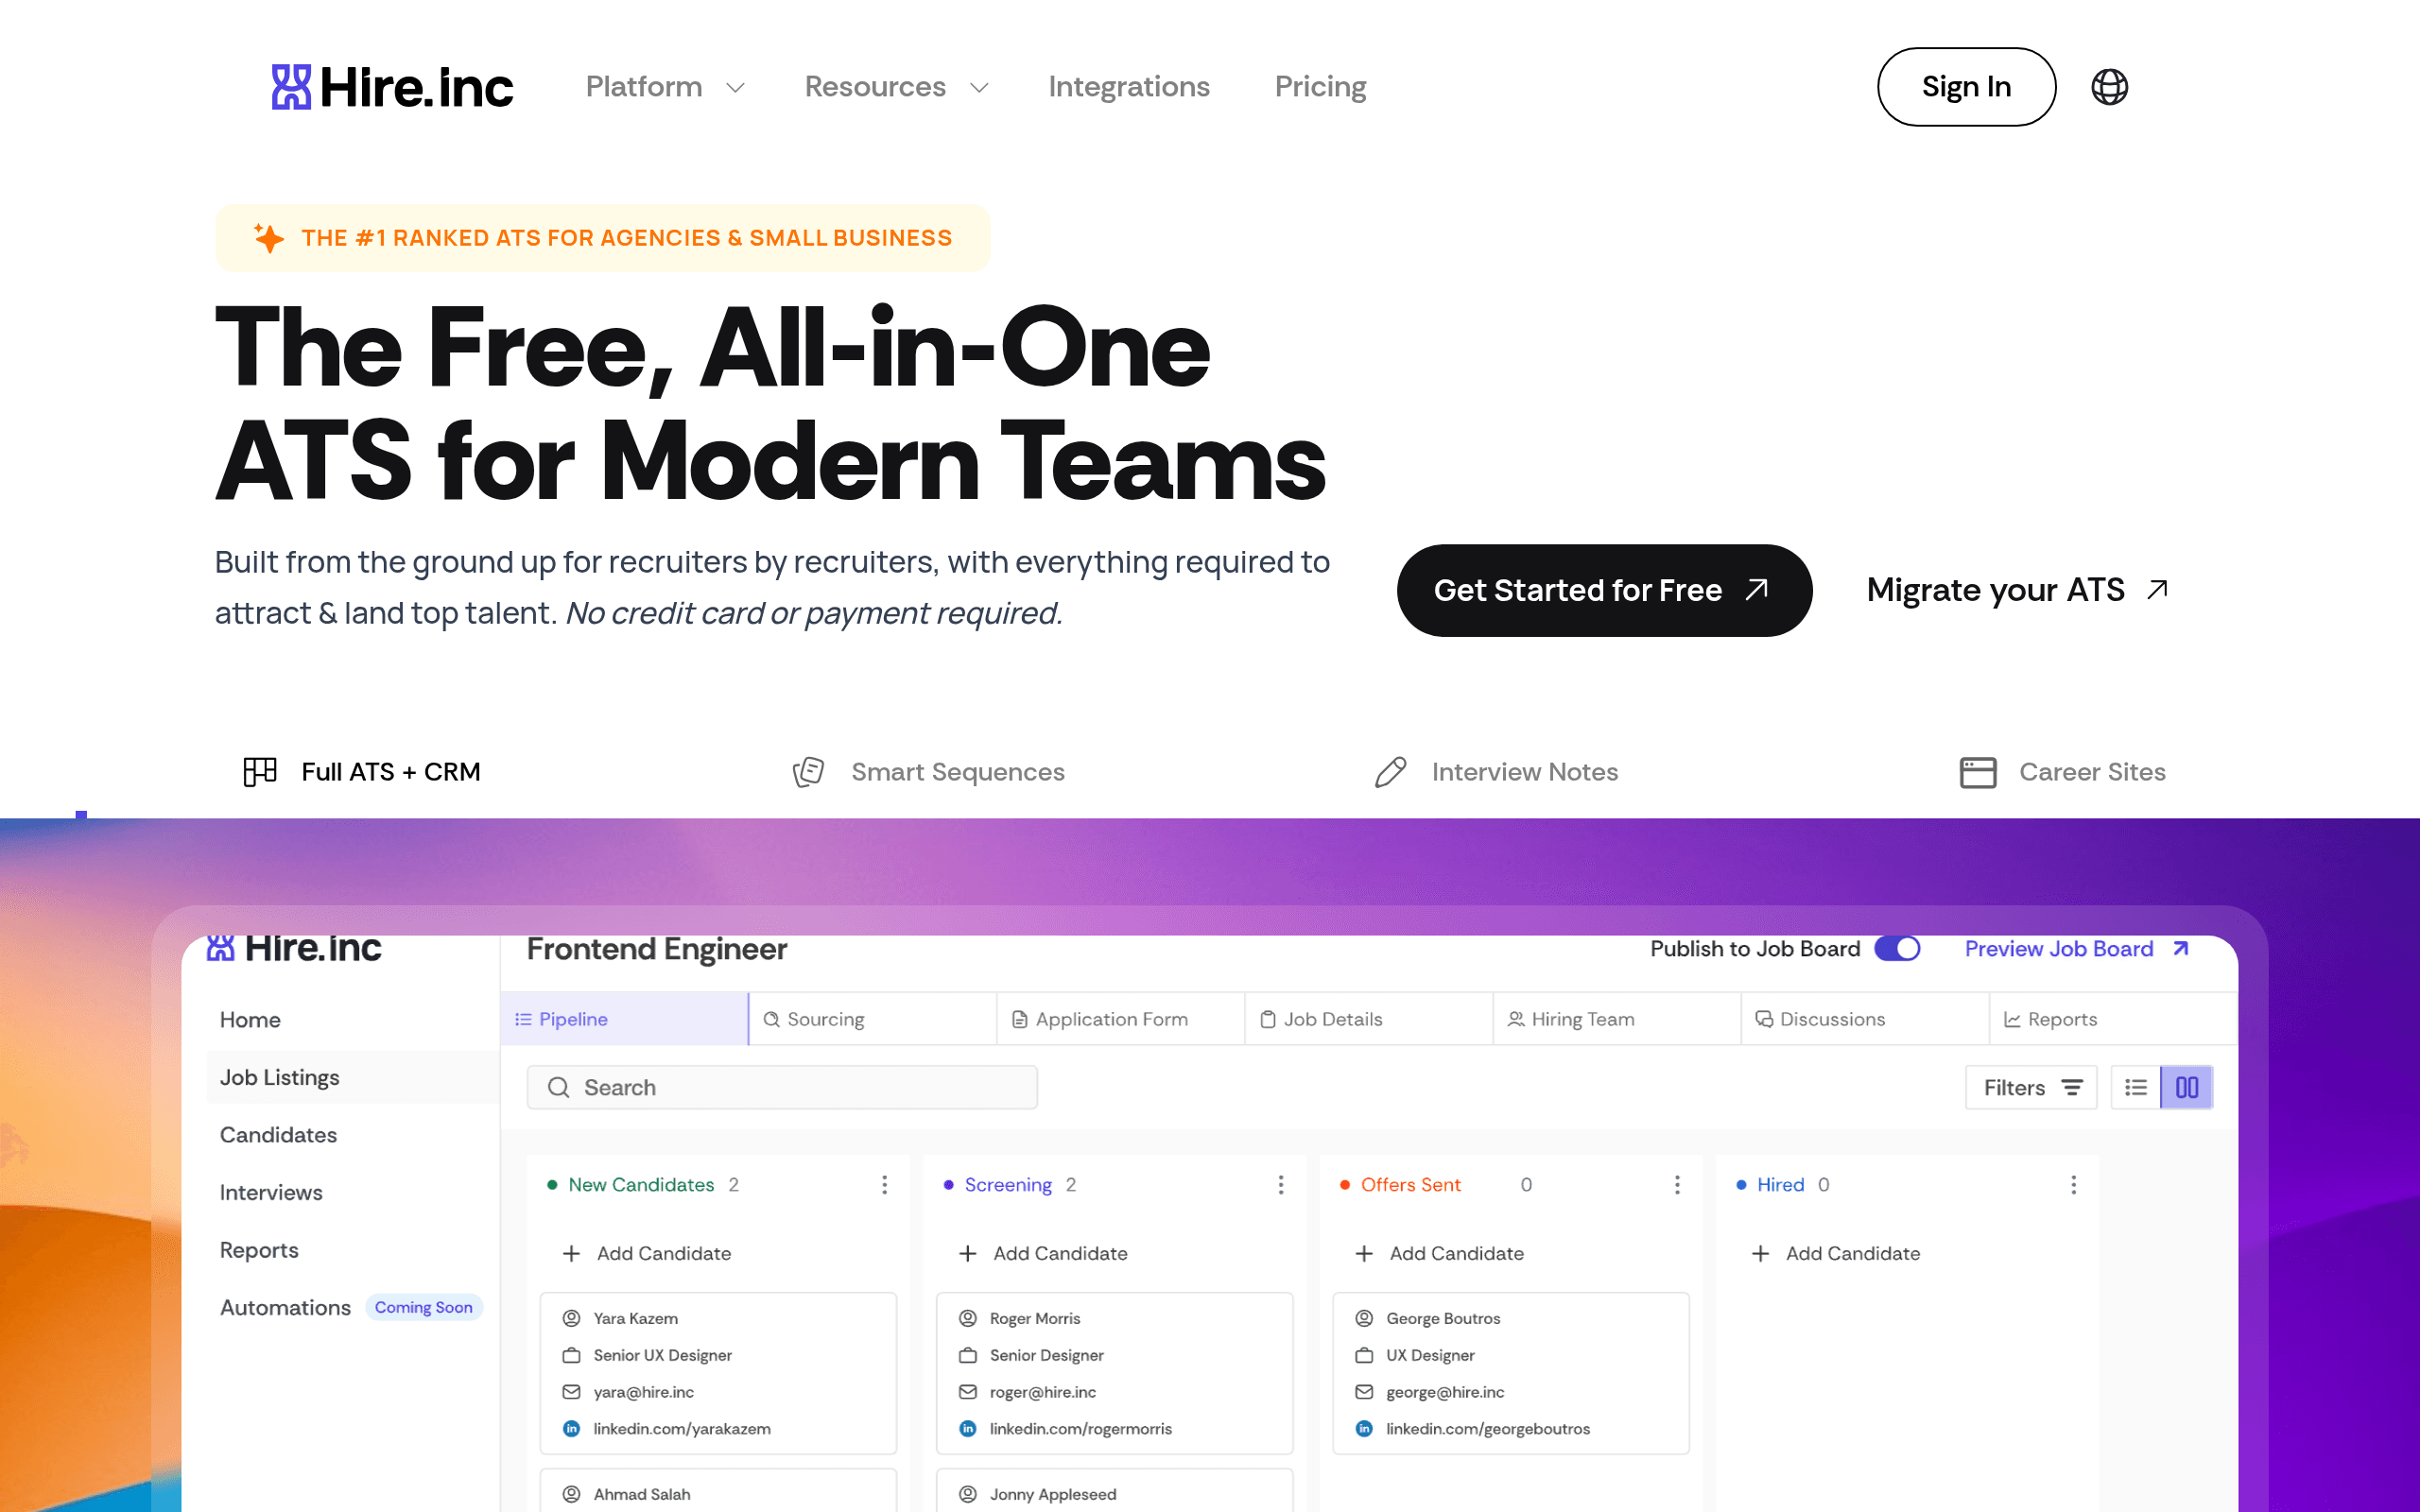Switch to the list view icon
2420x1512 pixels.
(x=2135, y=1087)
